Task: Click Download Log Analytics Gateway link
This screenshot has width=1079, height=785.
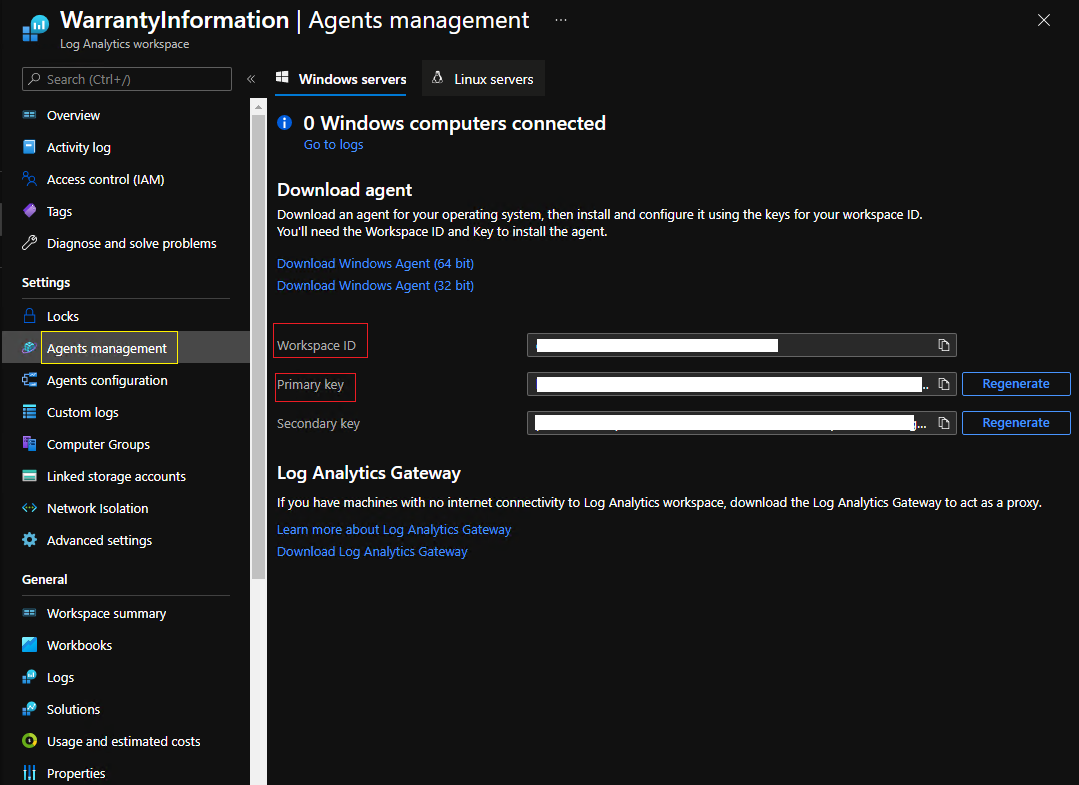Action: click(x=372, y=551)
